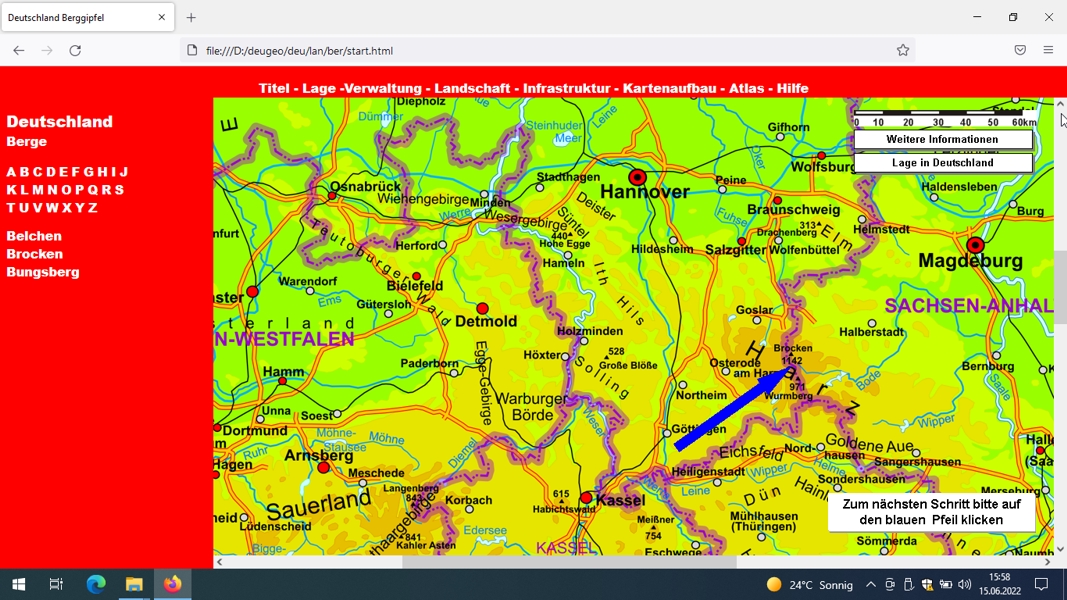Click the horizontal scrollbar thumb below the map
Screen dimensions: 1067x600
(x=569, y=562)
